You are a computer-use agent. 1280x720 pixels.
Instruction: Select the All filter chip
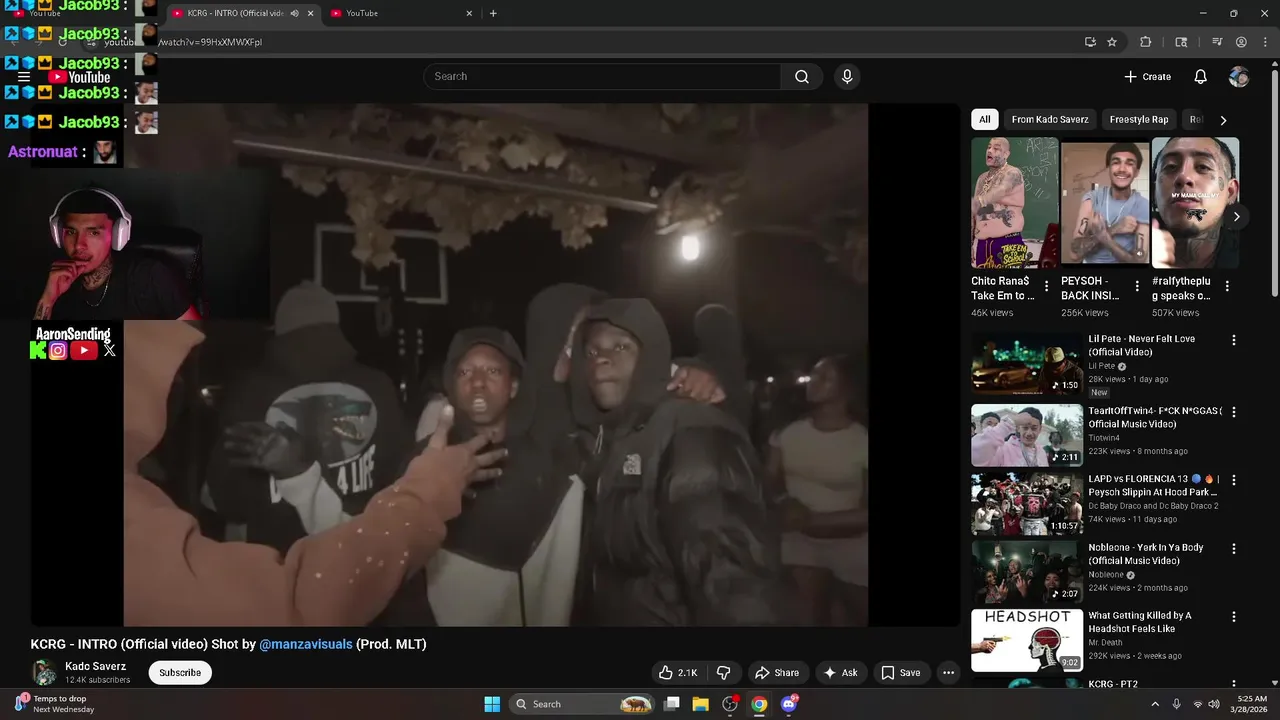click(x=985, y=119)
